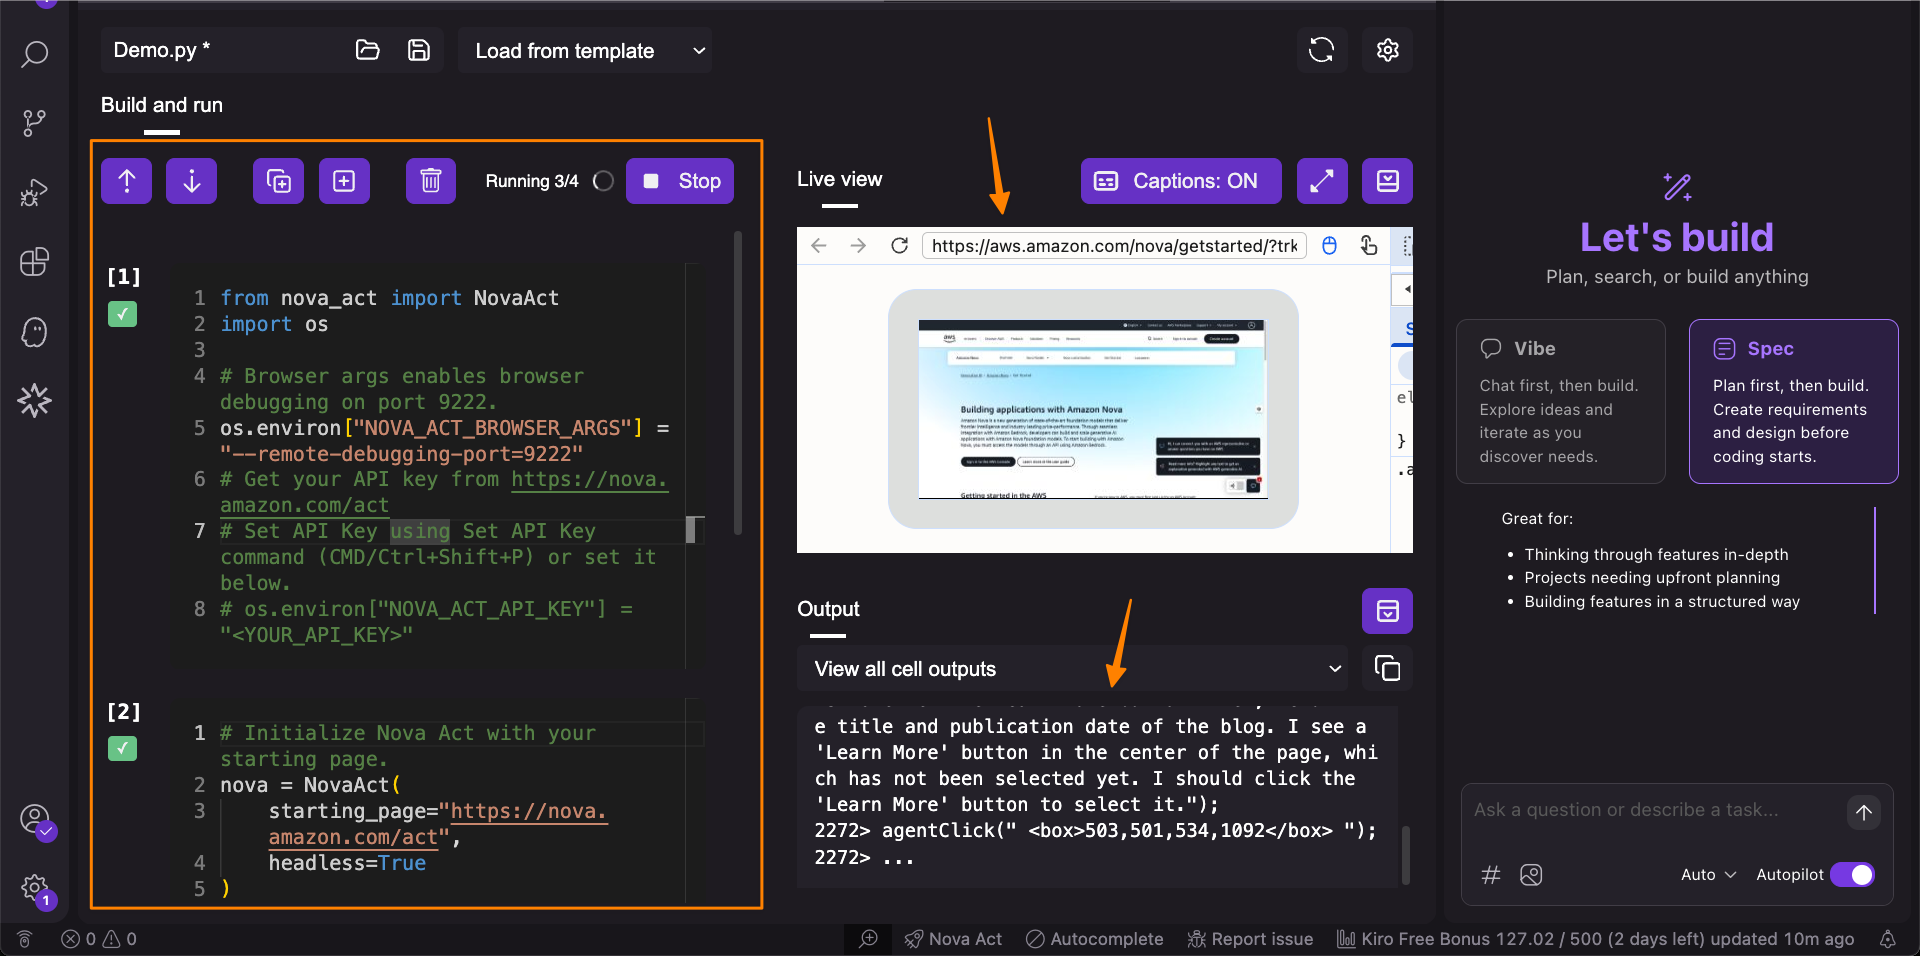
Task: Click the code cells vertical scrollbar
Action: [738, 383]
